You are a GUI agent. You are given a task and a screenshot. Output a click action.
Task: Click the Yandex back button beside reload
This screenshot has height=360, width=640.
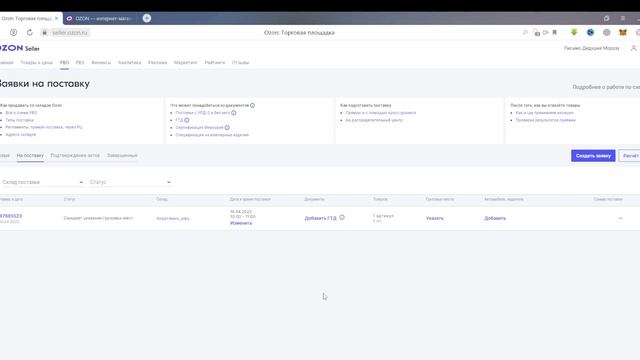click(13, 32)
